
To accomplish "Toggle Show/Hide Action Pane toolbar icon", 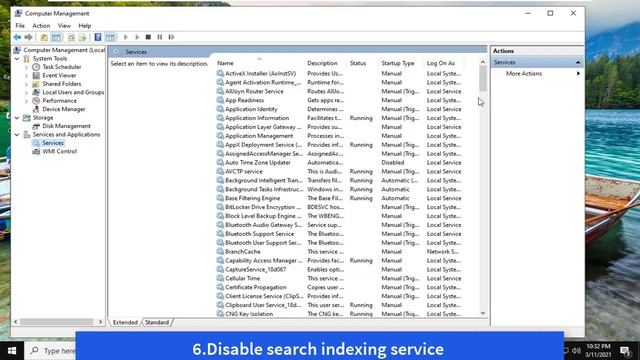I will coord(110,37).
